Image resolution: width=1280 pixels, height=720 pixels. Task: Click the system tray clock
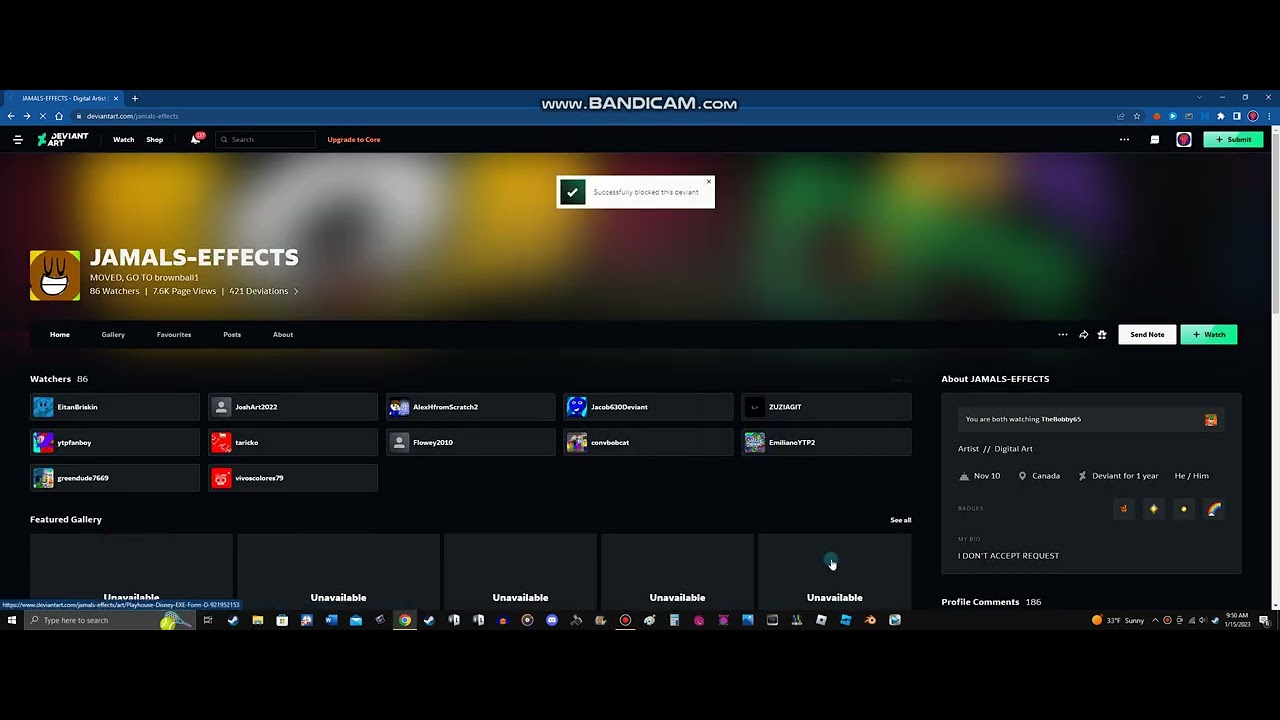(1238, 620)
